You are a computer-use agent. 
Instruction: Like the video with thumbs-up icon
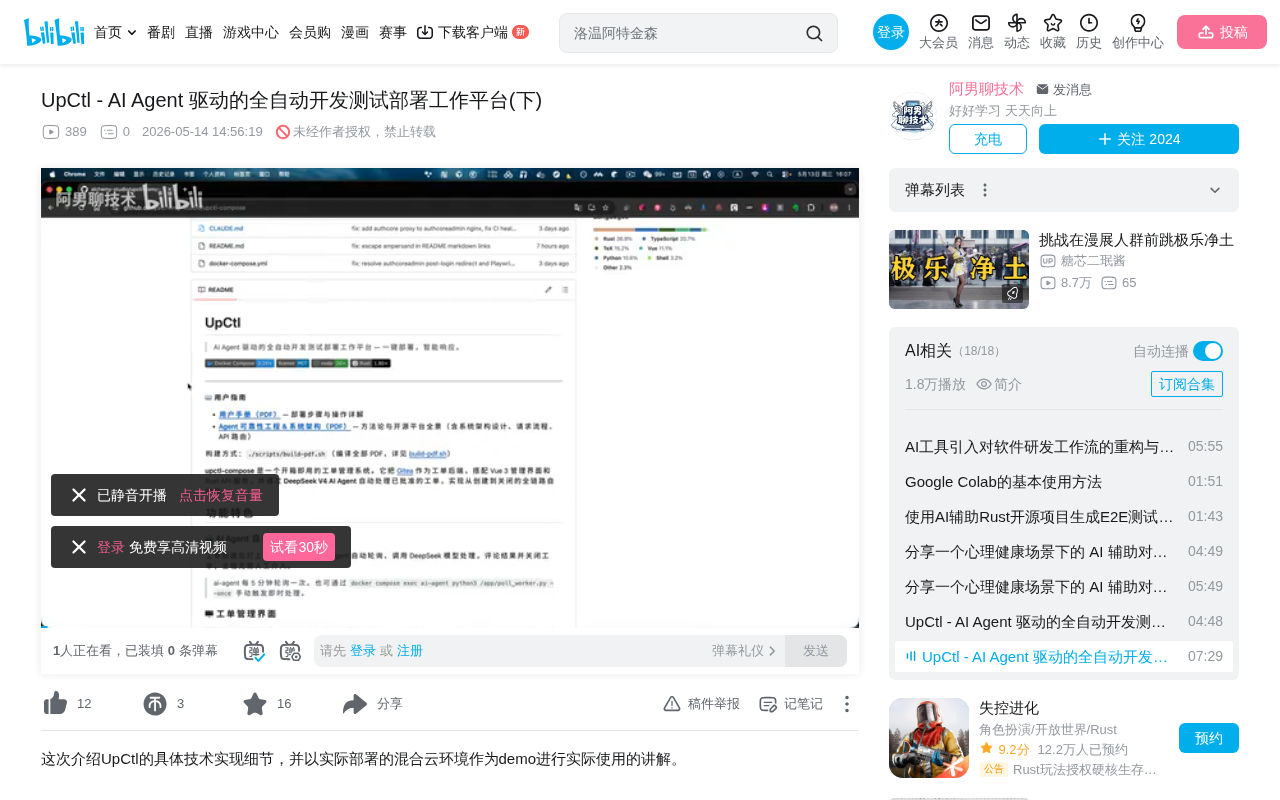coord(56,704)
